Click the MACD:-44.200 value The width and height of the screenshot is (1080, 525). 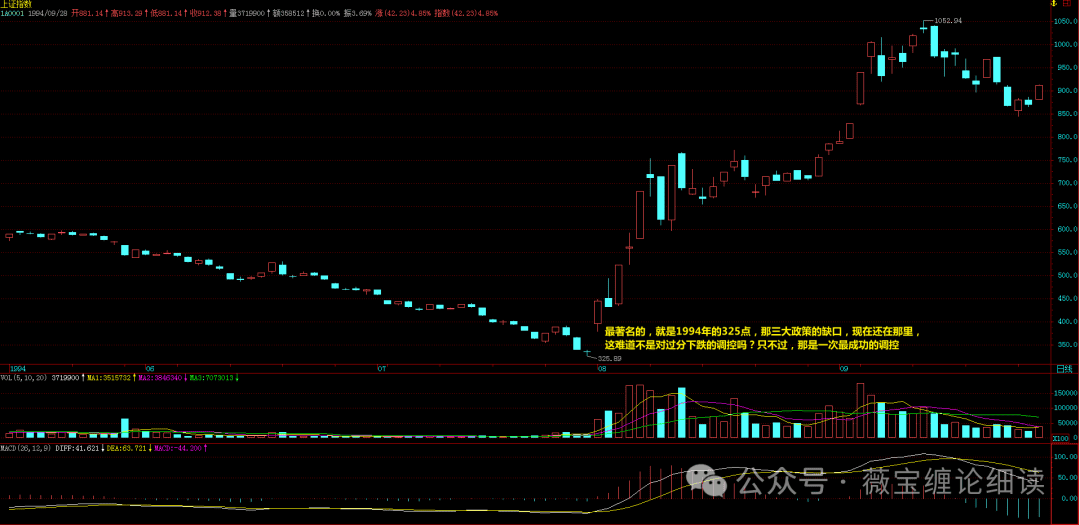point(177,448)
